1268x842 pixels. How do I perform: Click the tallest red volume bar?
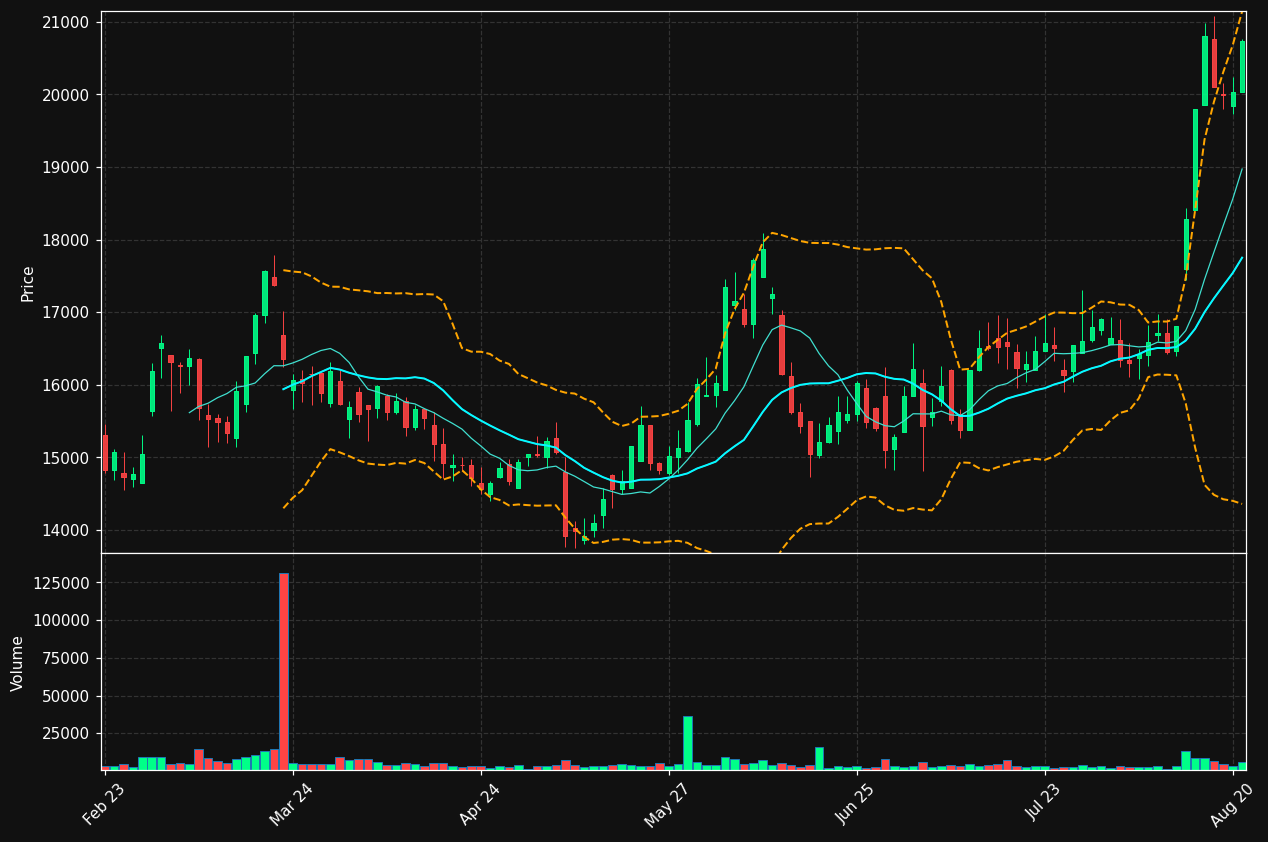tap(284, 671)
